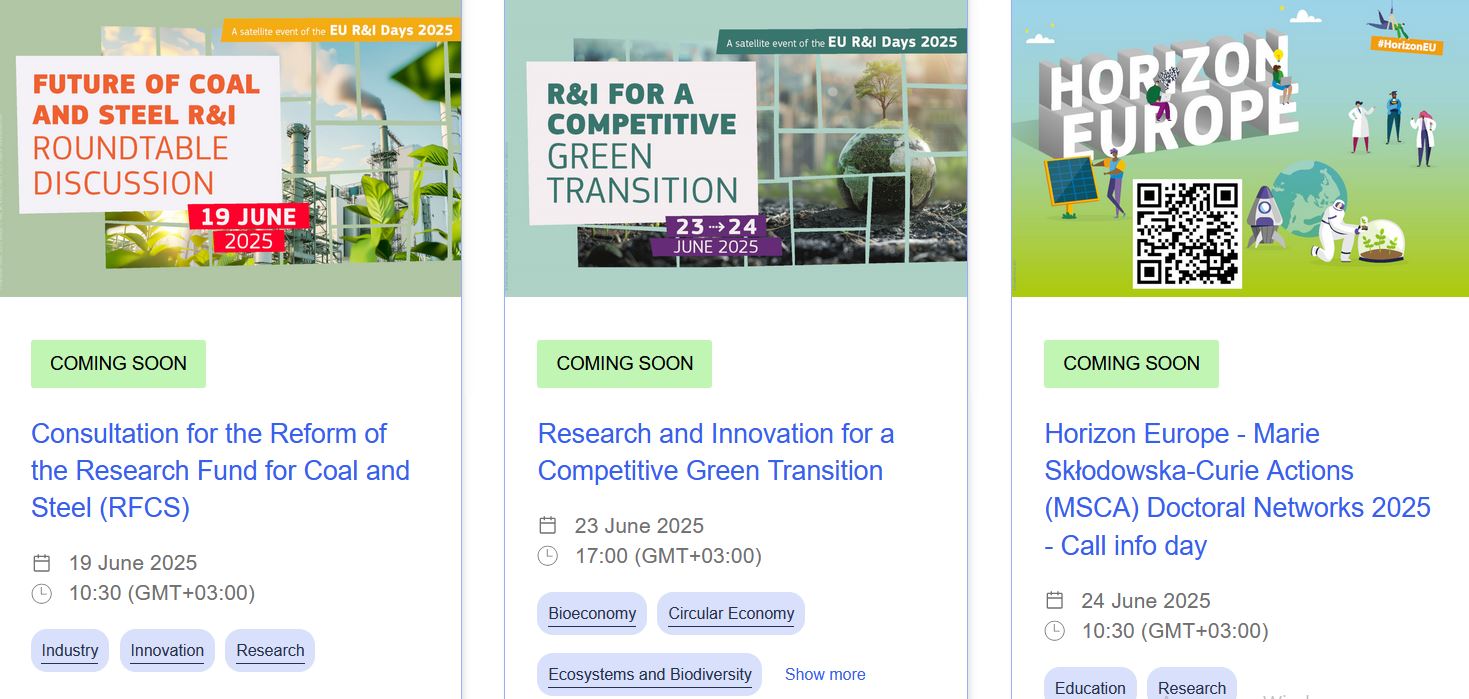Open Horizon Europe MSCA Doctoral Networks info day

click(x=1237, y=489)
